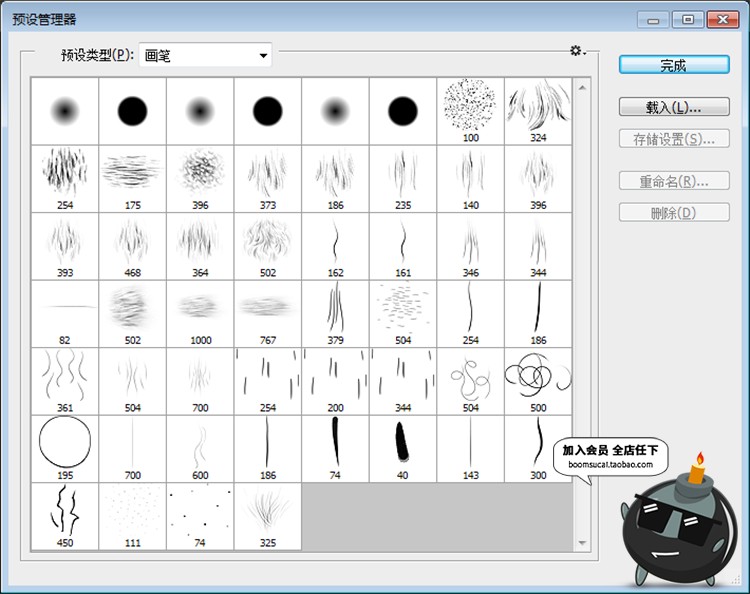
Task: Select the overlapping circles brush 500
Action: click(538, 381)
